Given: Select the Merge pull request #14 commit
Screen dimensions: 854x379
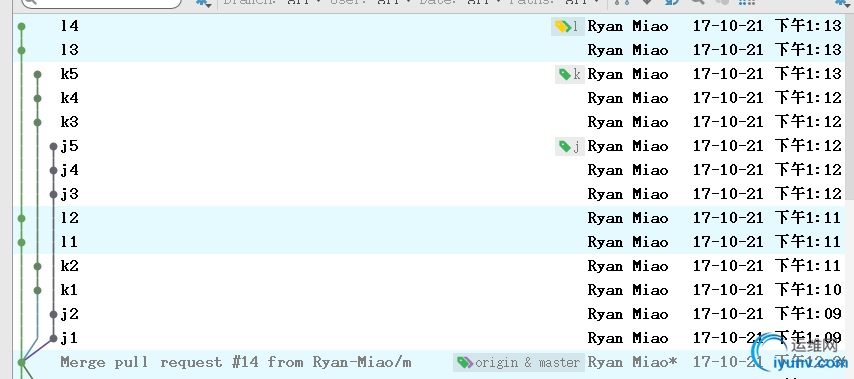Looking at the screenshot, I should click(x=236, y=362).
